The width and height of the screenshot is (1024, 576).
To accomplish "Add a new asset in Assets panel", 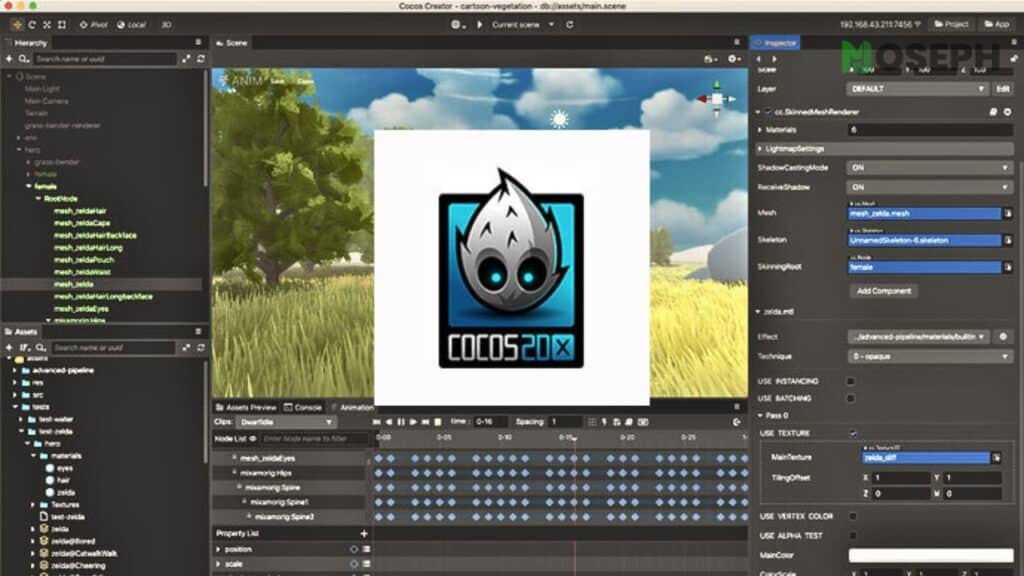I will click(x=9, y=347).
